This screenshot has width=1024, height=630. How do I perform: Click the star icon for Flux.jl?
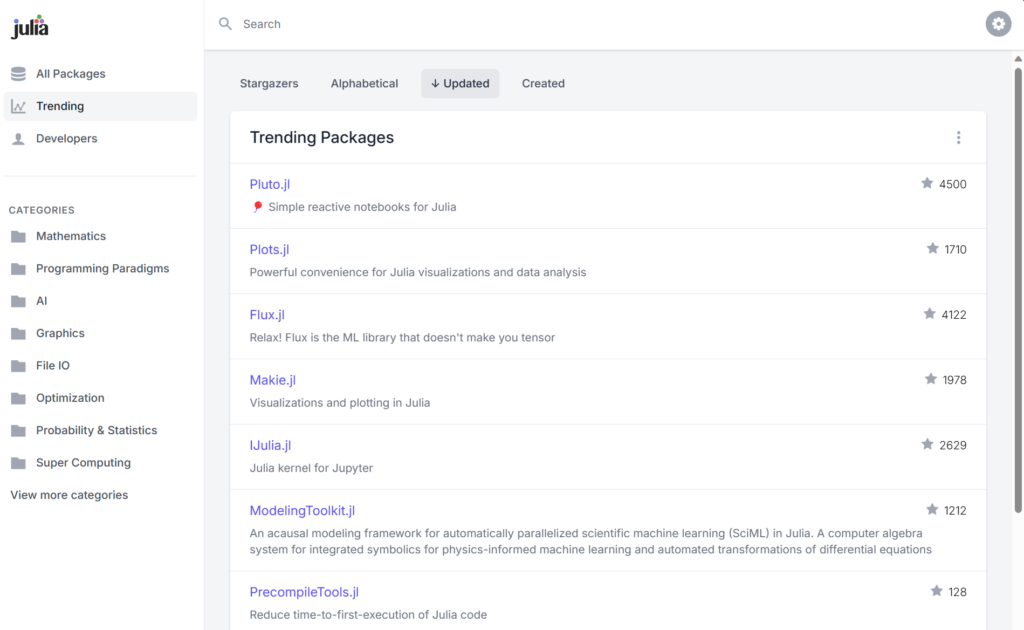coord(929,314)
